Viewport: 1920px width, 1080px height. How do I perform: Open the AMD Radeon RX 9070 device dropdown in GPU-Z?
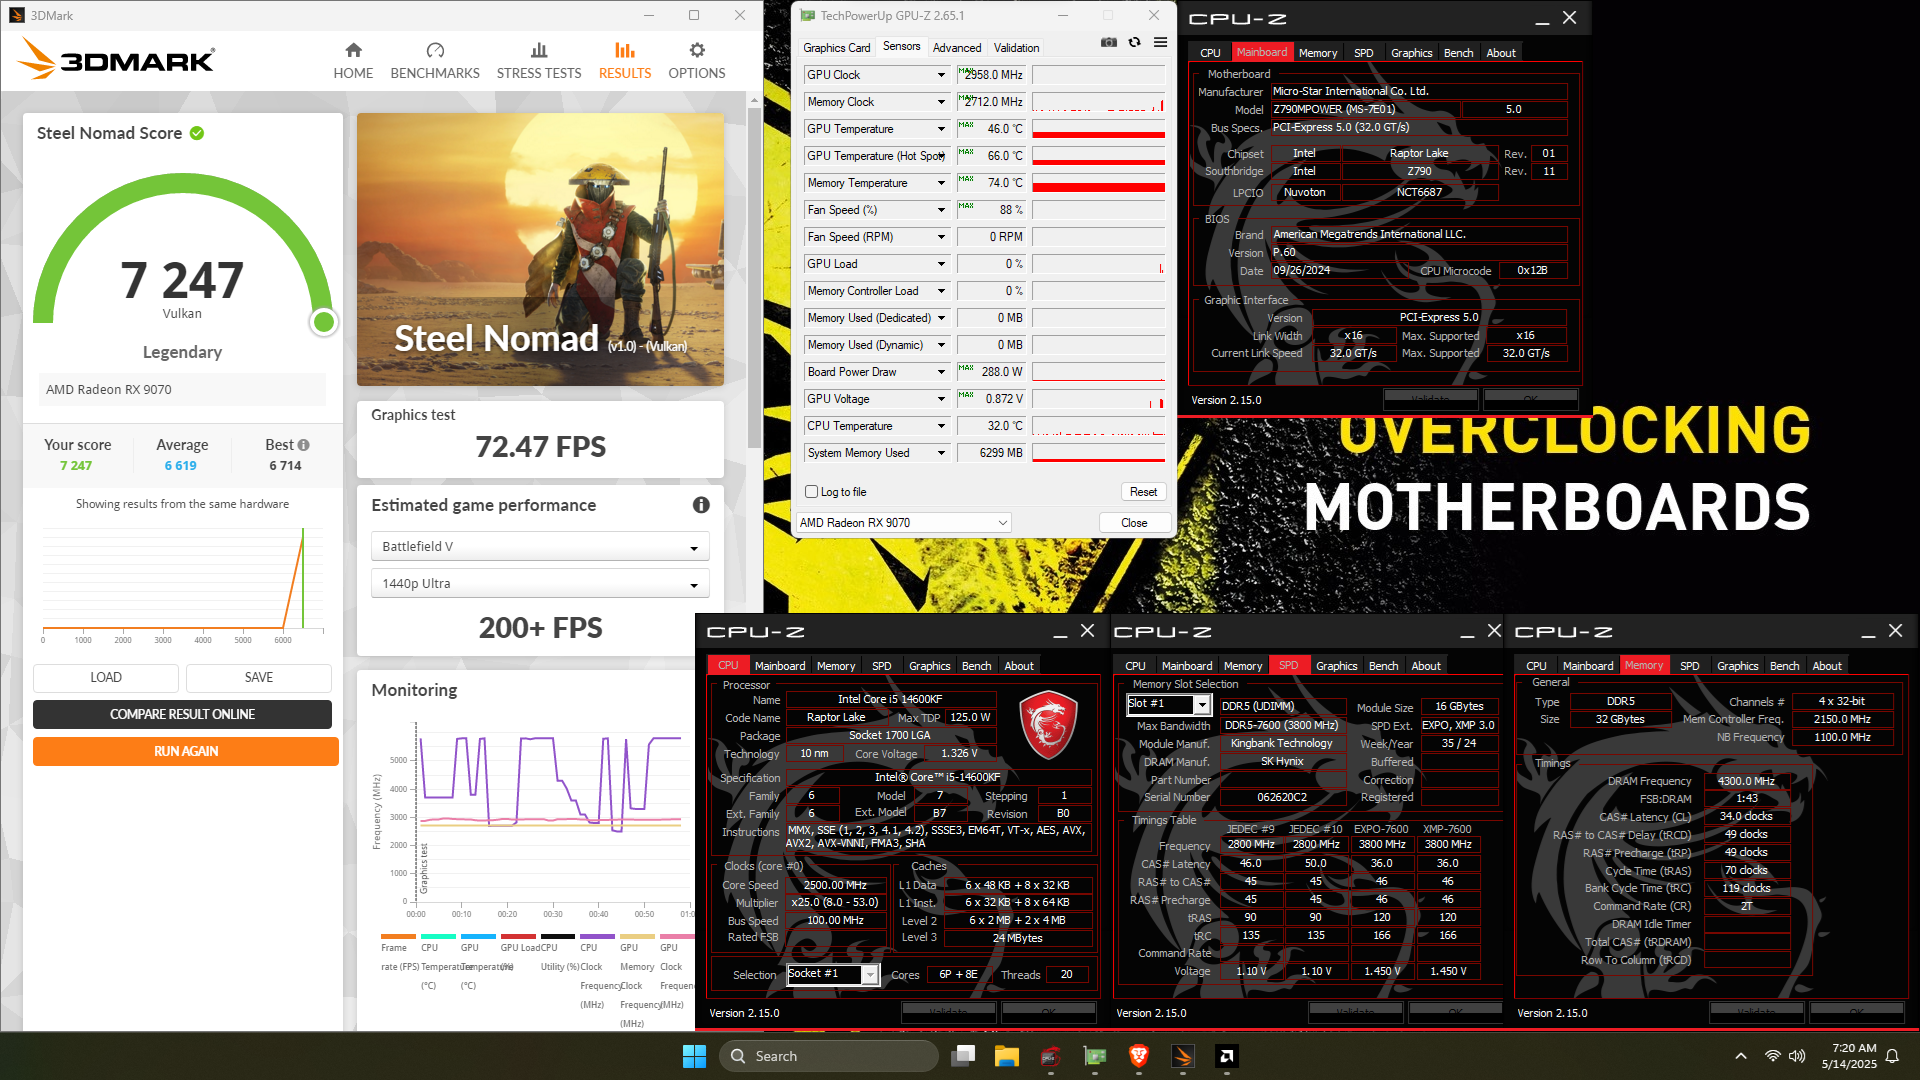click(x=903, y=523)
